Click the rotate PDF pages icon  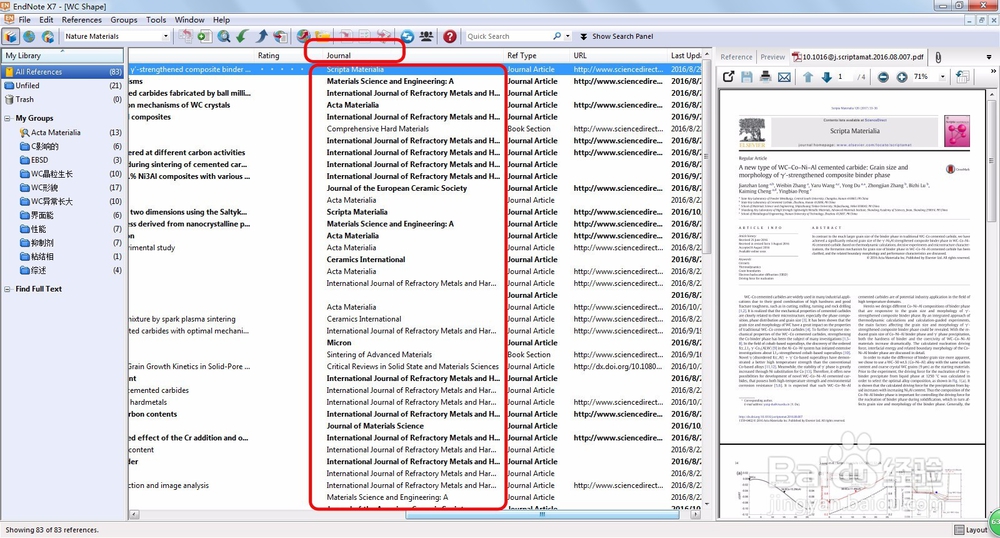coord(962,77)
